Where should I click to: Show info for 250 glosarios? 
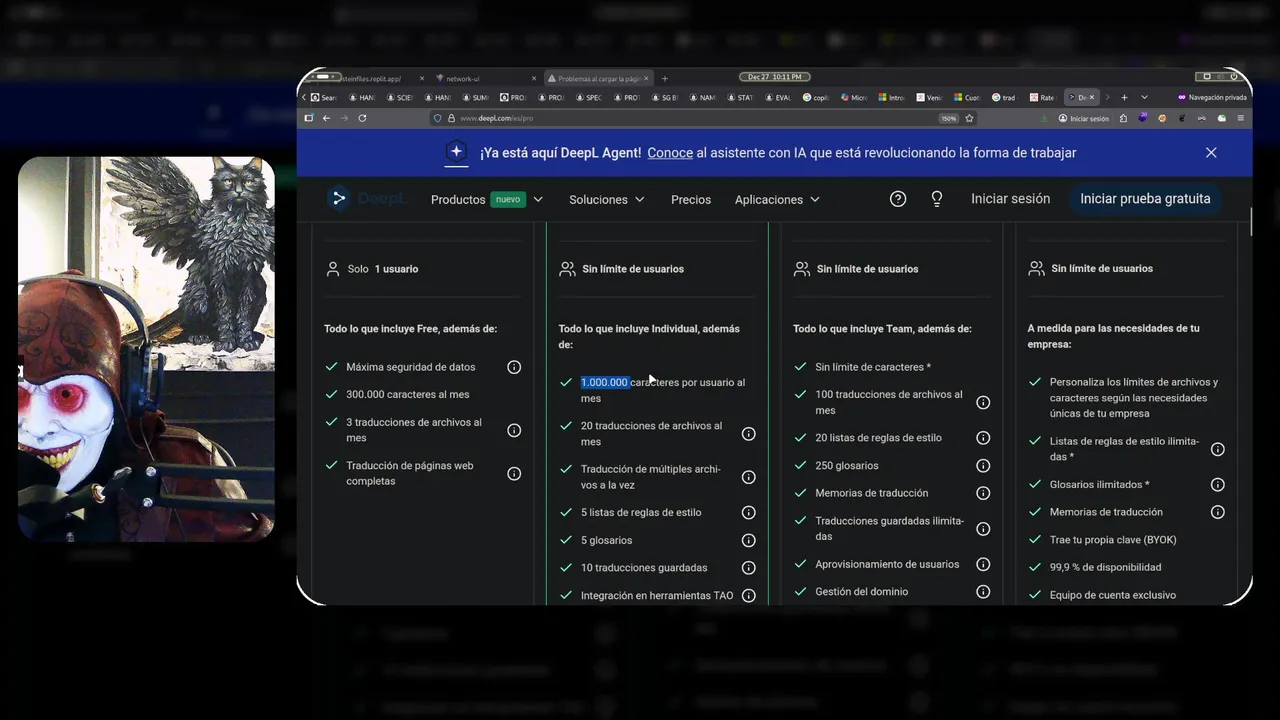pyautogui.click(x=983, y=465)
